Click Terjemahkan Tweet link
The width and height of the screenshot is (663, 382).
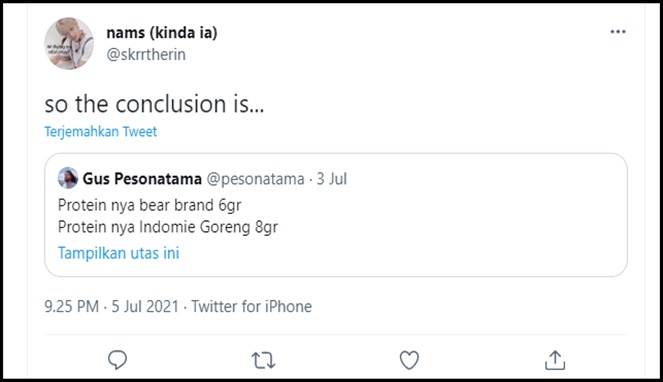(101, 132)
